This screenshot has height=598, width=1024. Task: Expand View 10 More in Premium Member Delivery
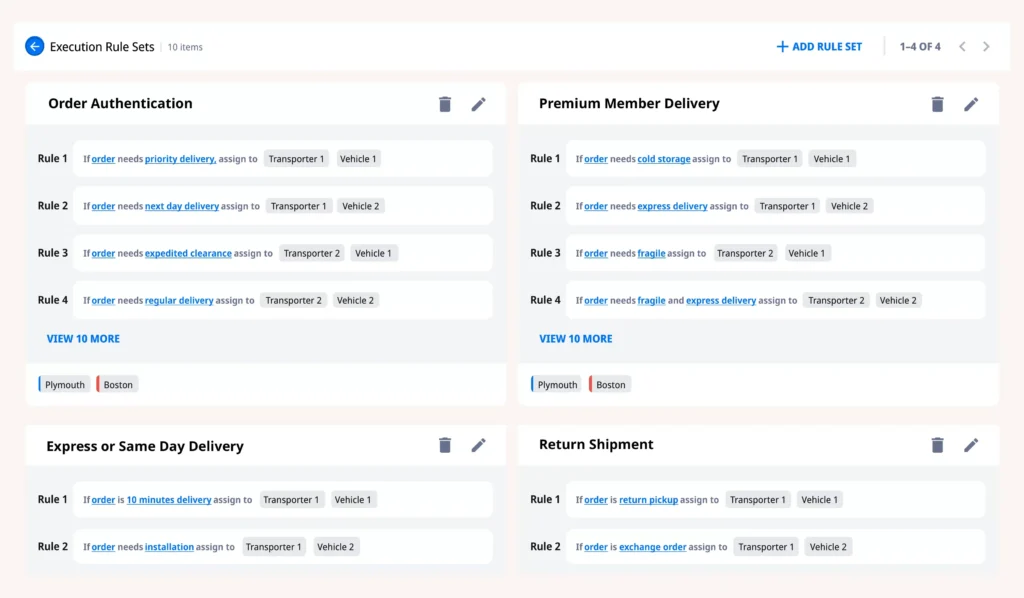575,339
